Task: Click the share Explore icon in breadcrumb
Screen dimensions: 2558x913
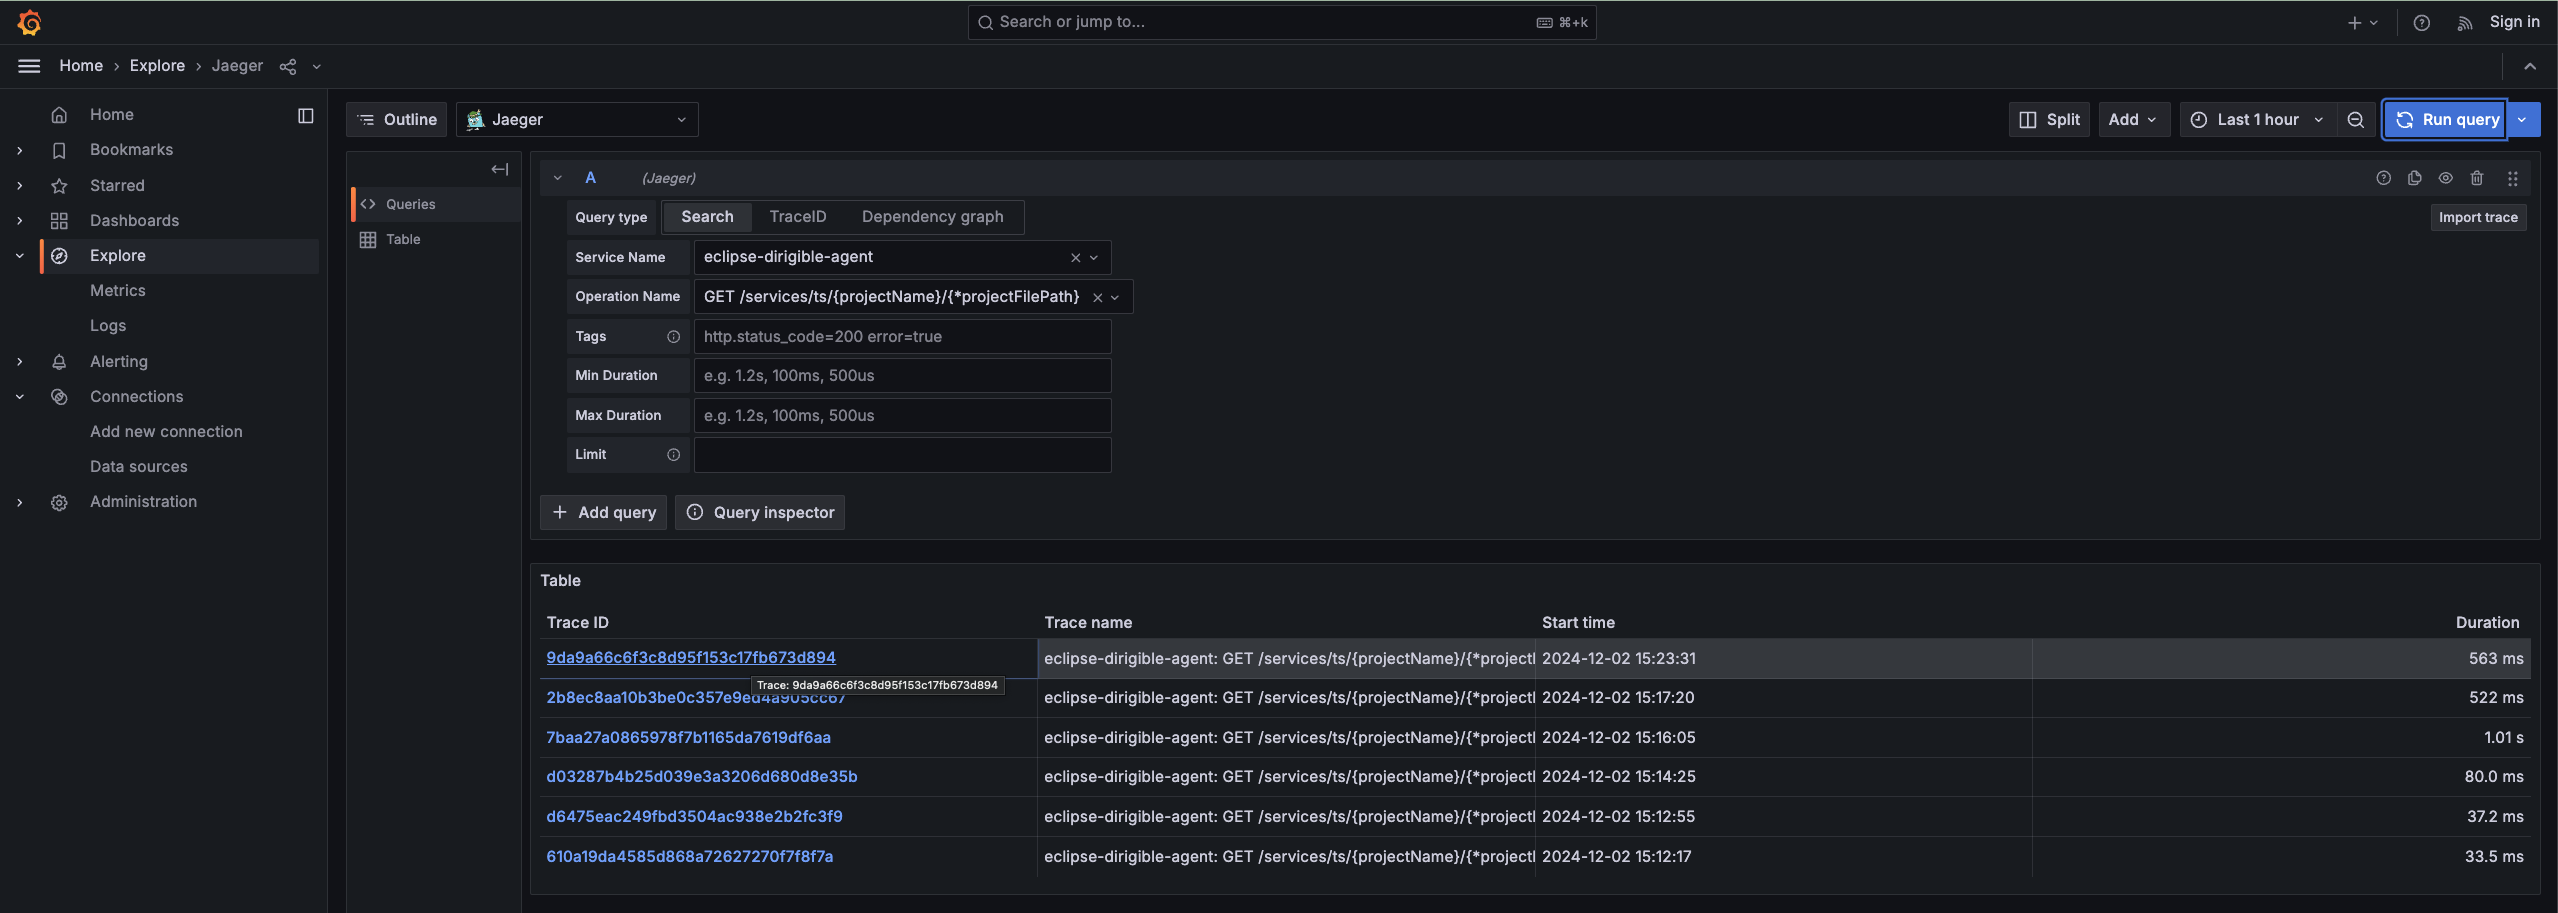Action: tap(288, 66)
